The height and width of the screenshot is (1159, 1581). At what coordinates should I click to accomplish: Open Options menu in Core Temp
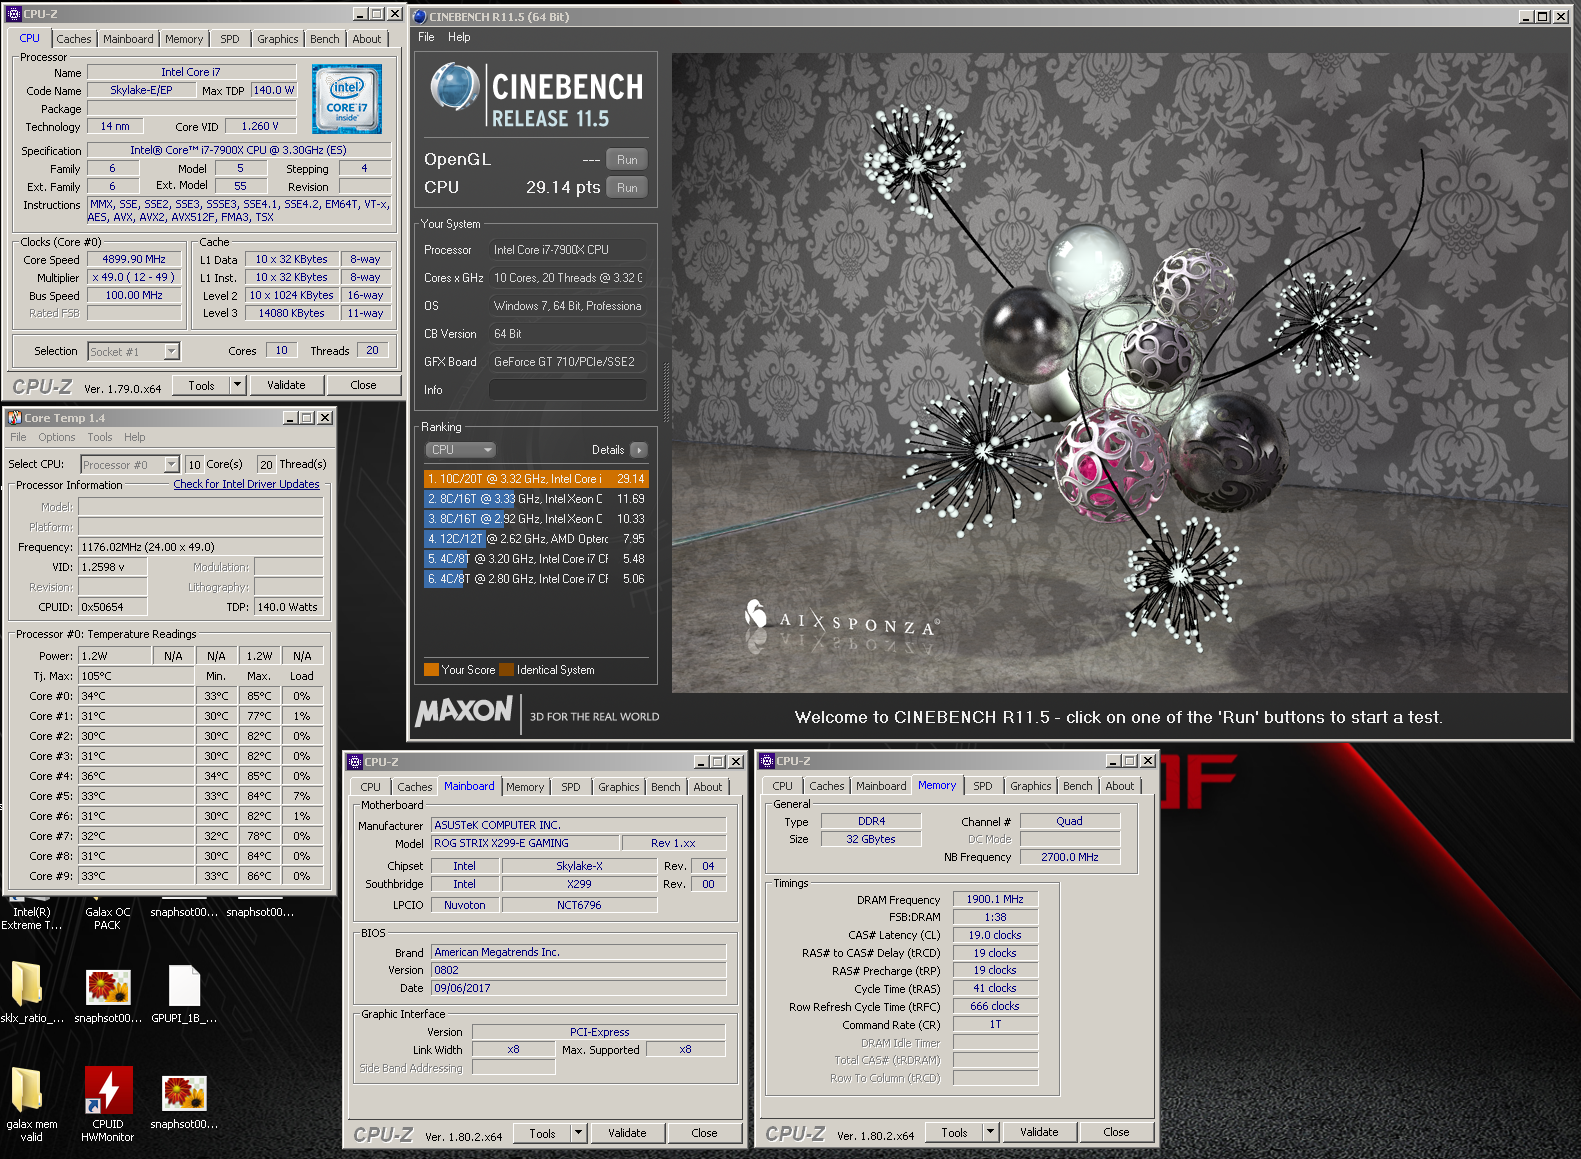57,437
